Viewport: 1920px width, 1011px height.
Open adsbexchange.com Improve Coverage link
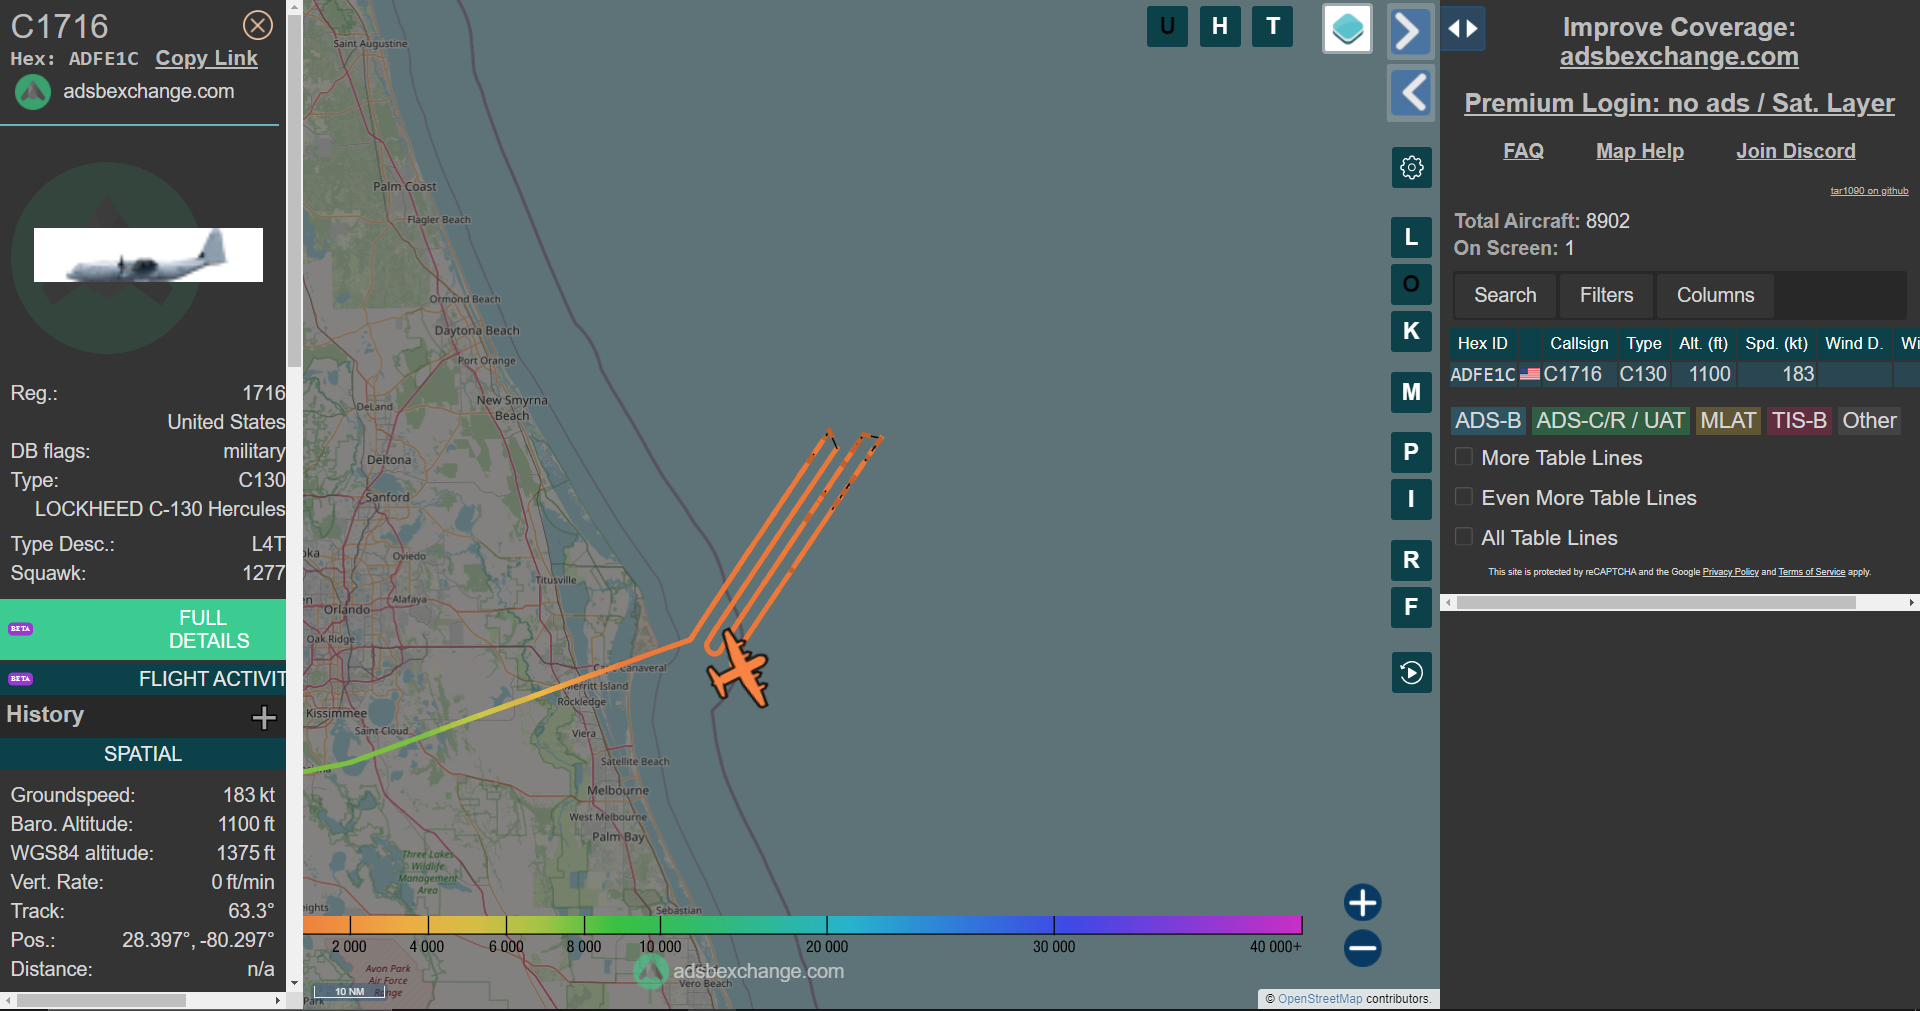[x=1679, y=57]
